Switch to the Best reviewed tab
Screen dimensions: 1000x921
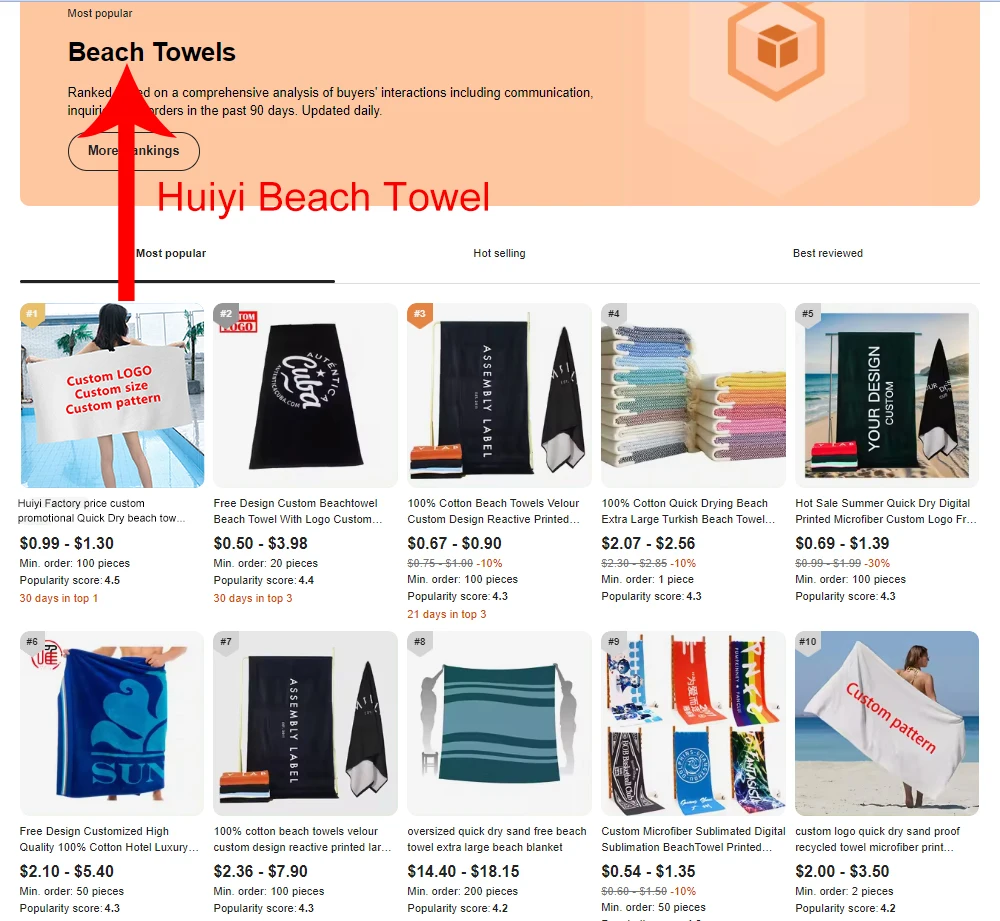[828, 253]
